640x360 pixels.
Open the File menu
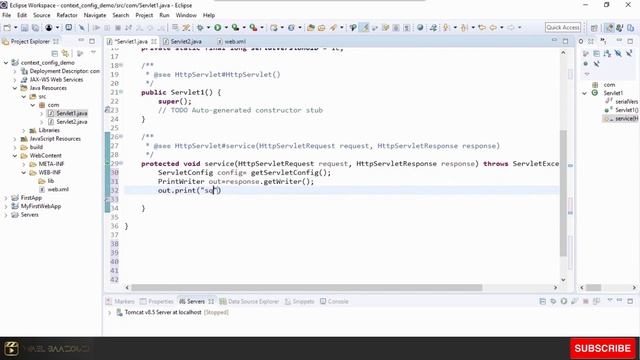[7, 15]
